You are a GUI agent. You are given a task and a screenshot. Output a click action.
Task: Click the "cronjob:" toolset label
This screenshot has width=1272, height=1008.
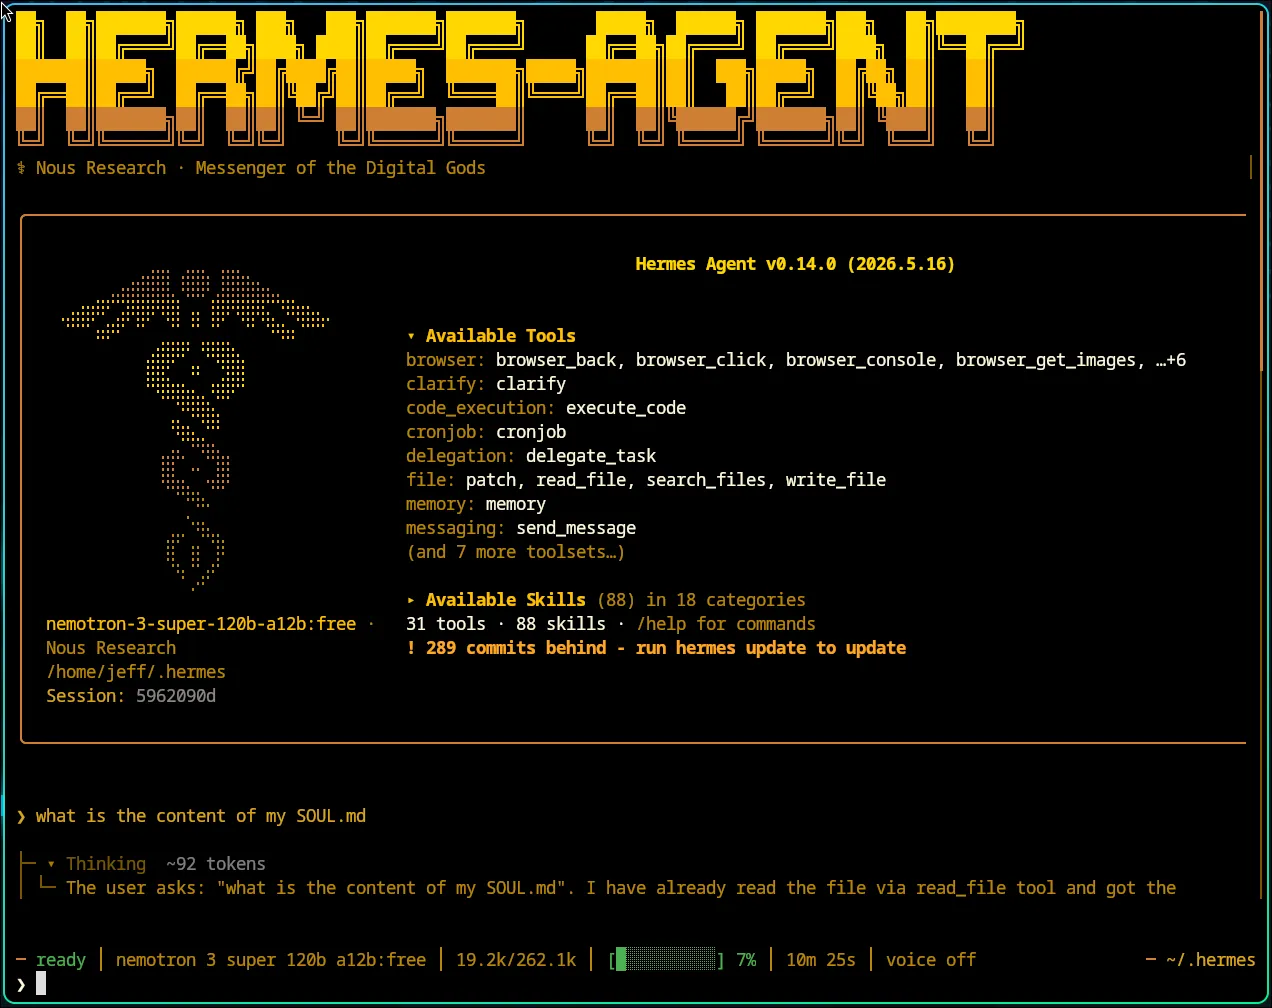[446, 432]
